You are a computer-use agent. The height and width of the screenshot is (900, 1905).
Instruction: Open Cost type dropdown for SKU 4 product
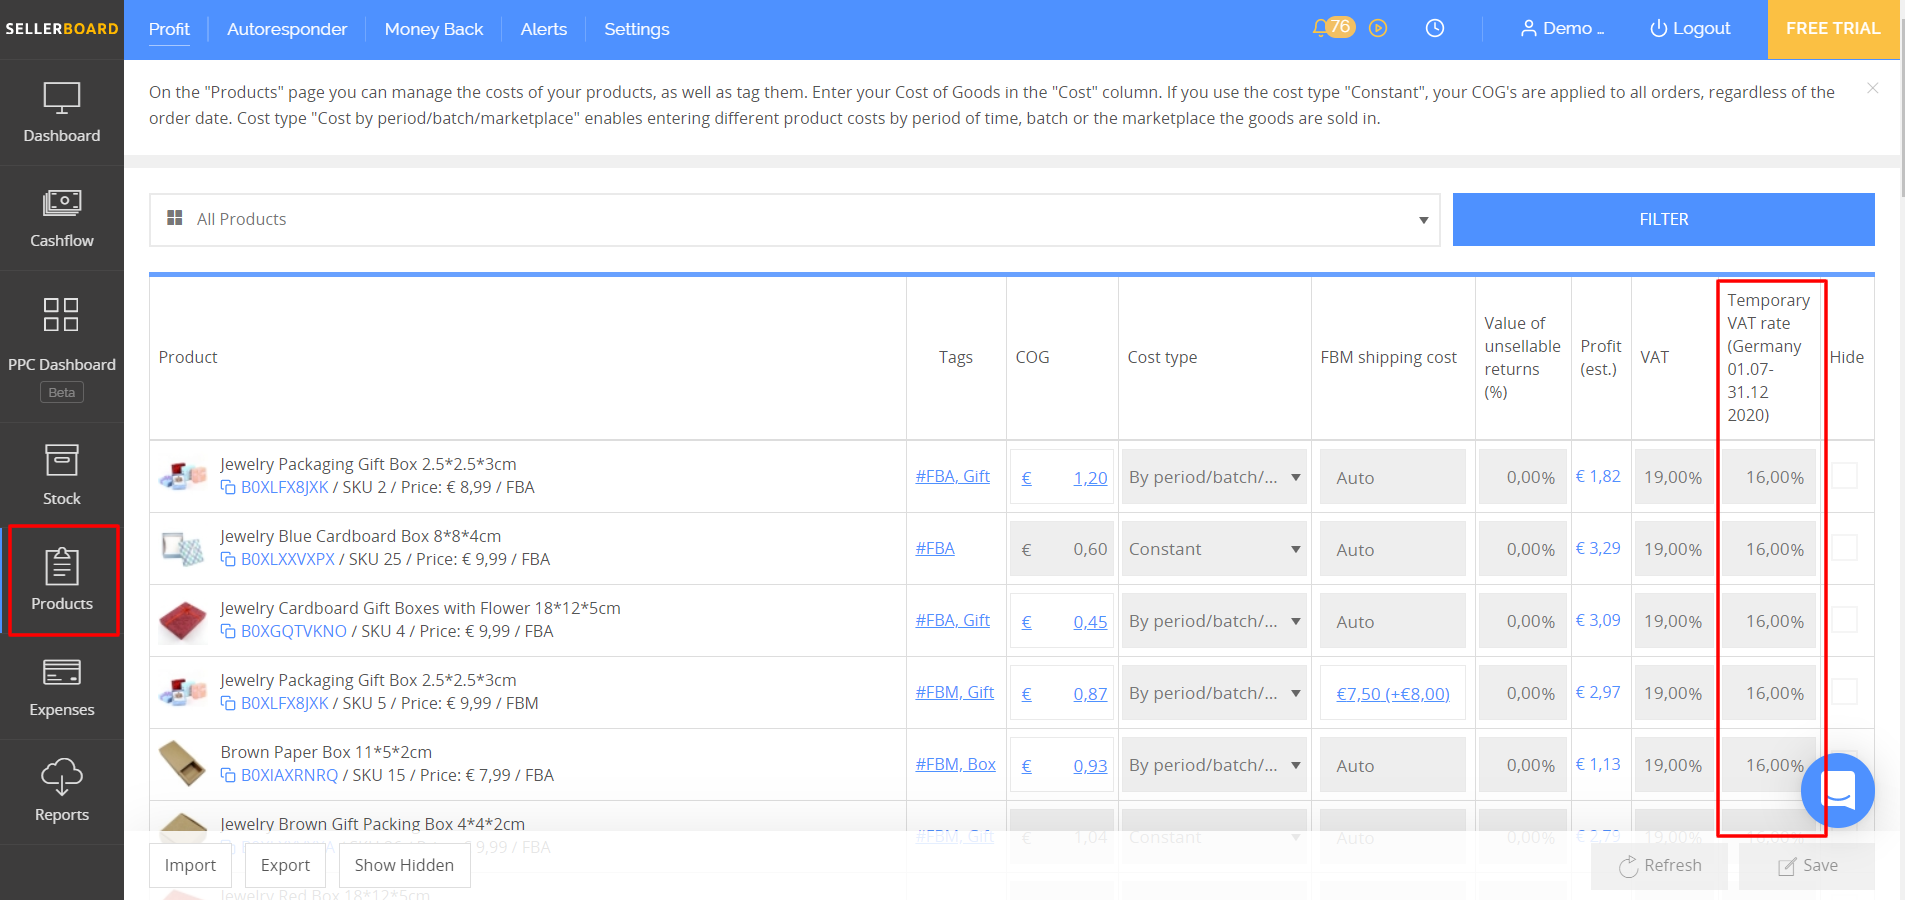pyautogui.click(x=1214, y=621)
